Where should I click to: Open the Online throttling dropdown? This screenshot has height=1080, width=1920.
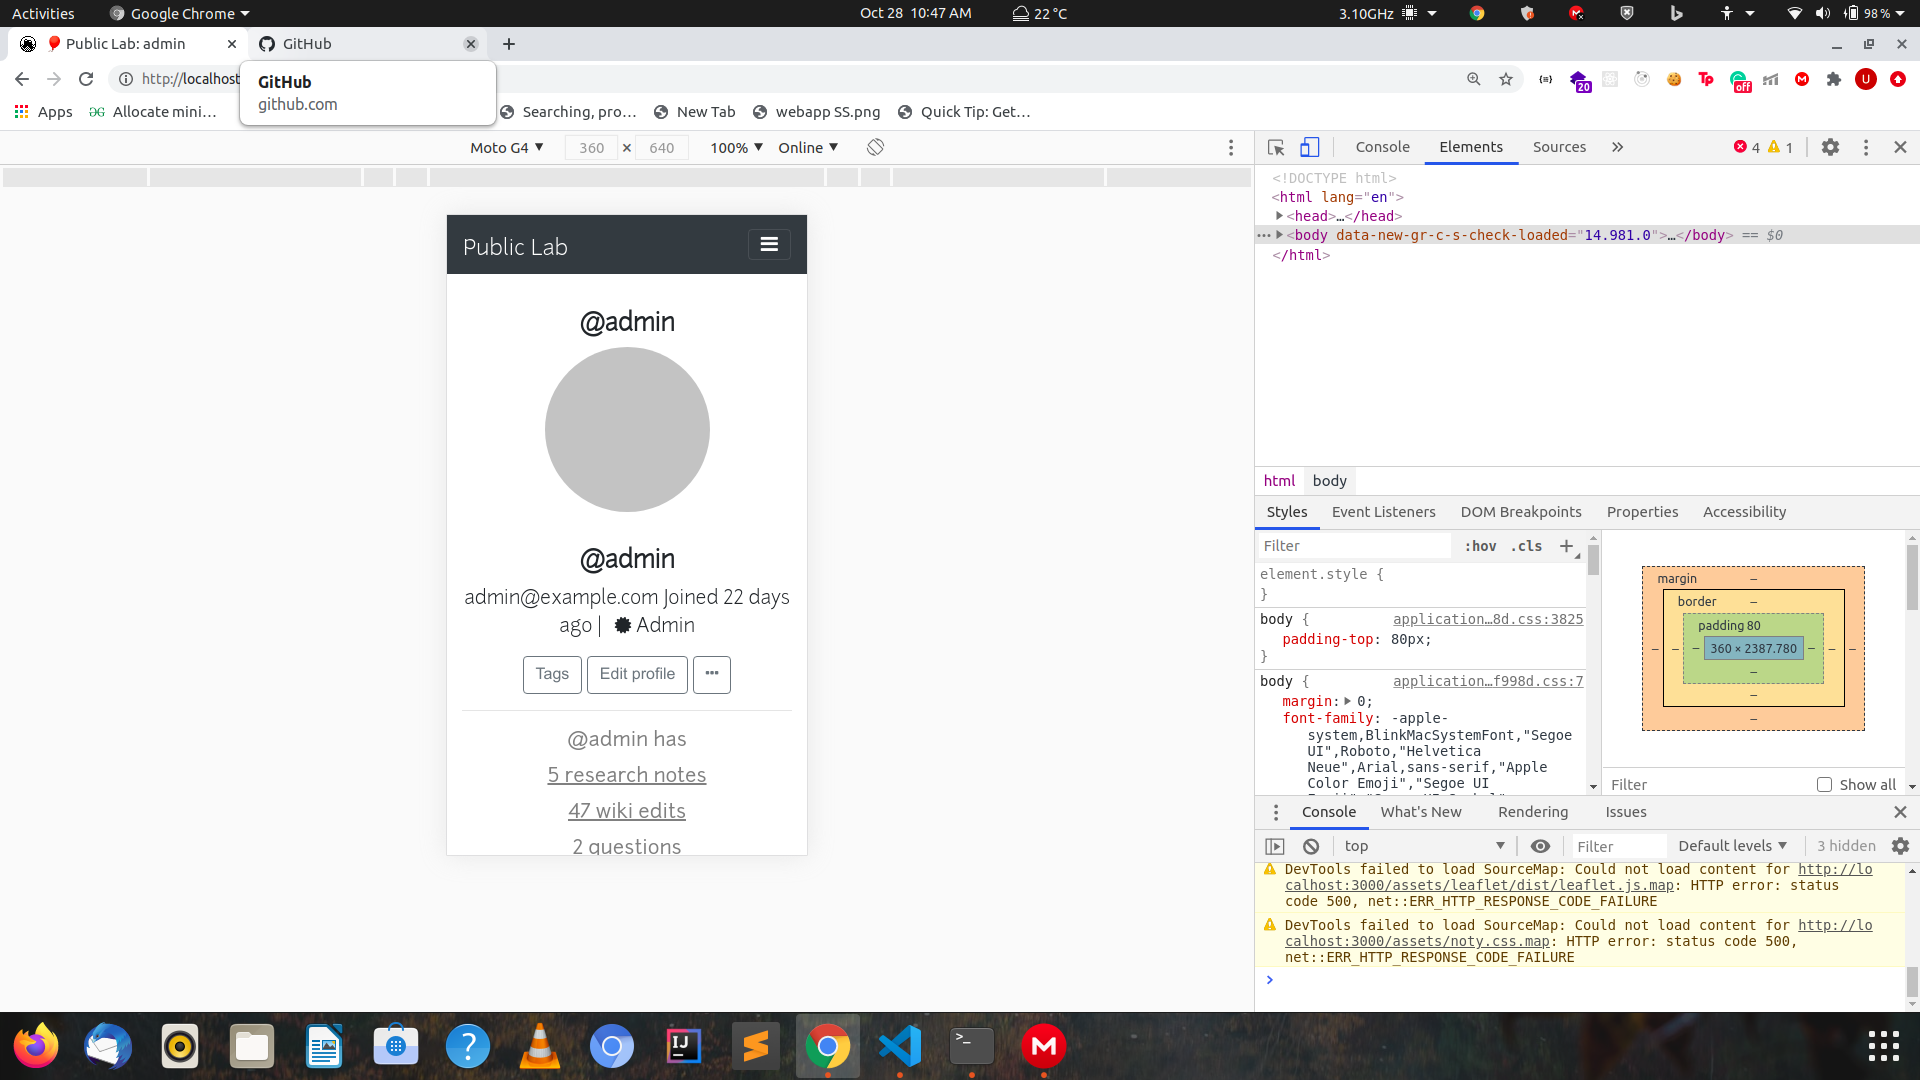pos(808,147)
